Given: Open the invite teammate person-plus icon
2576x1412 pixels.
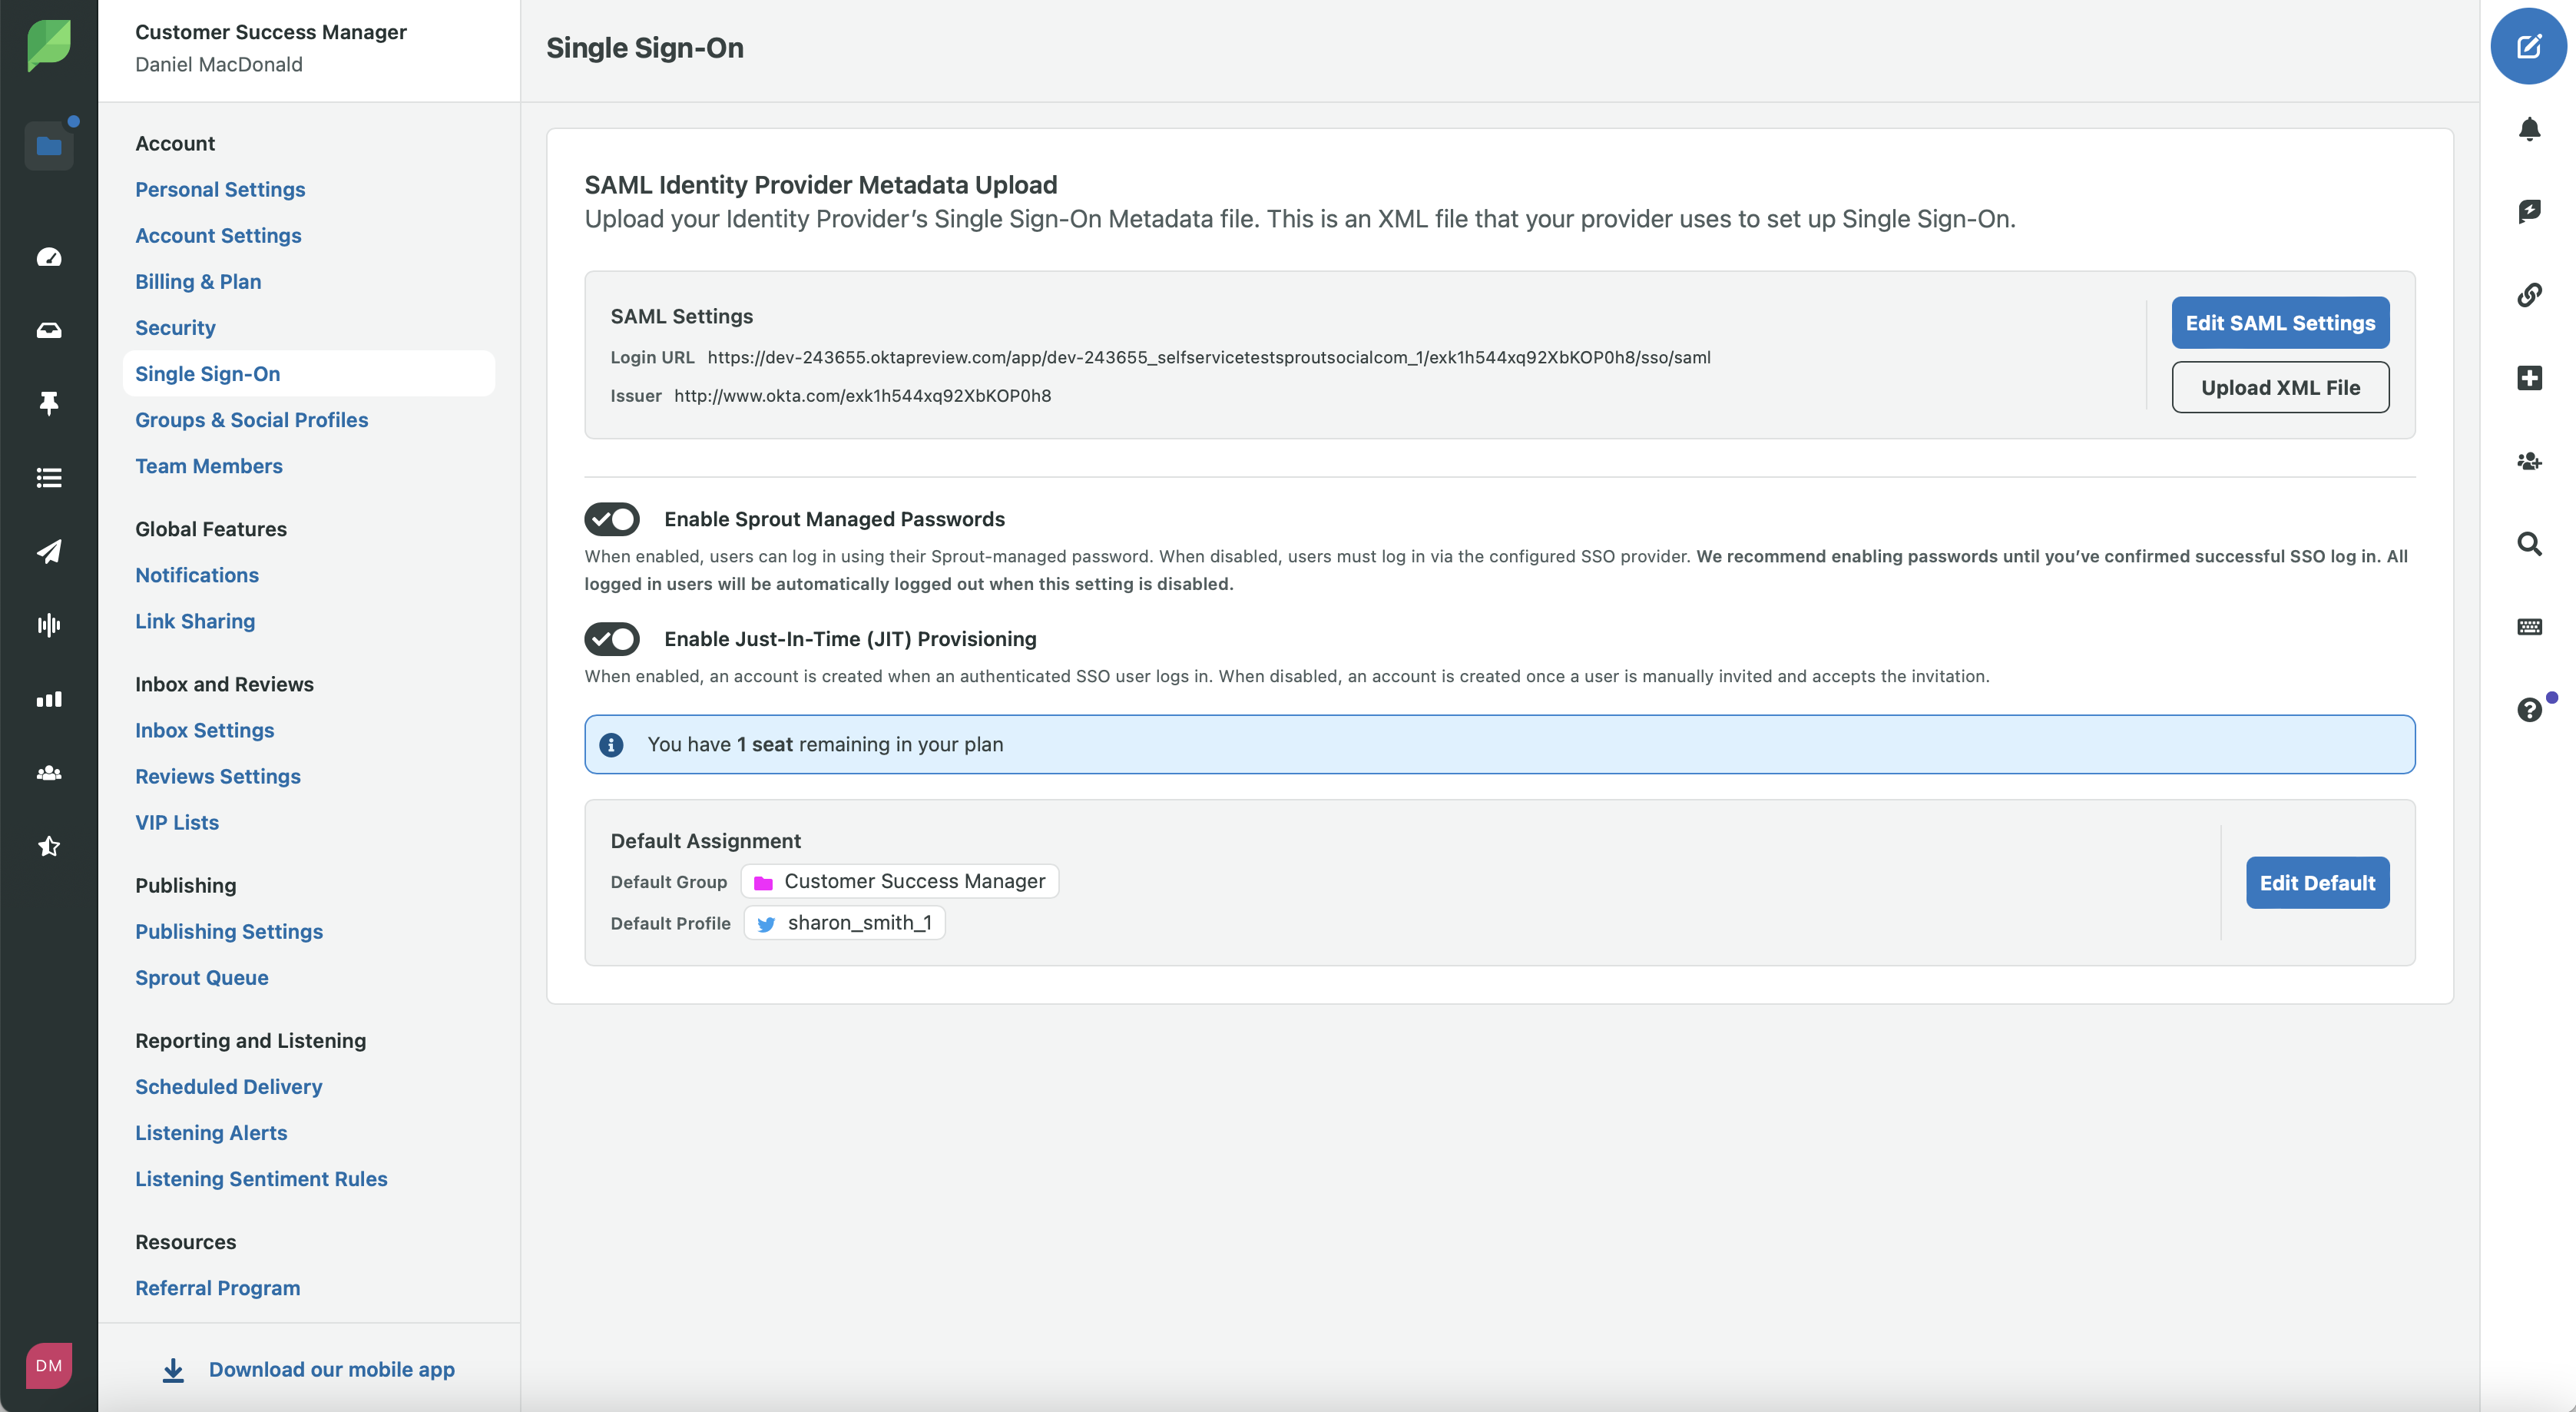Looking at the screenshot, I should tap(2530, 461).
